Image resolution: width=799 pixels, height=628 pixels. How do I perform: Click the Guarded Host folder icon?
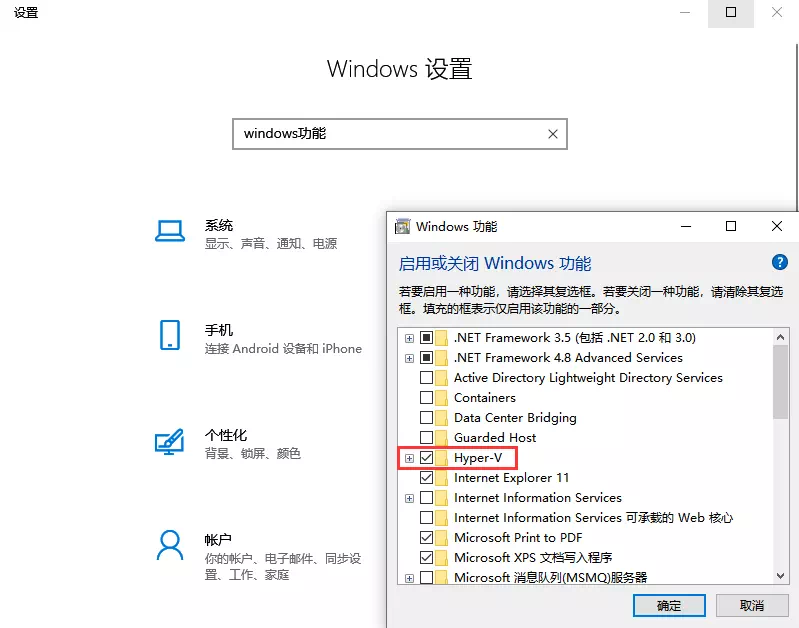click(x=441, y=437)
